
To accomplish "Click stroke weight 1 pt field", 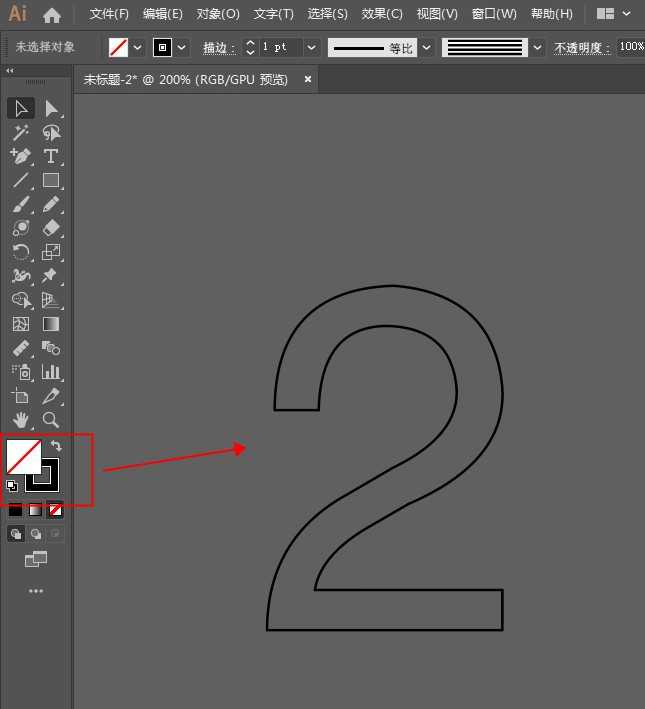I will click(x=280, y=47).
